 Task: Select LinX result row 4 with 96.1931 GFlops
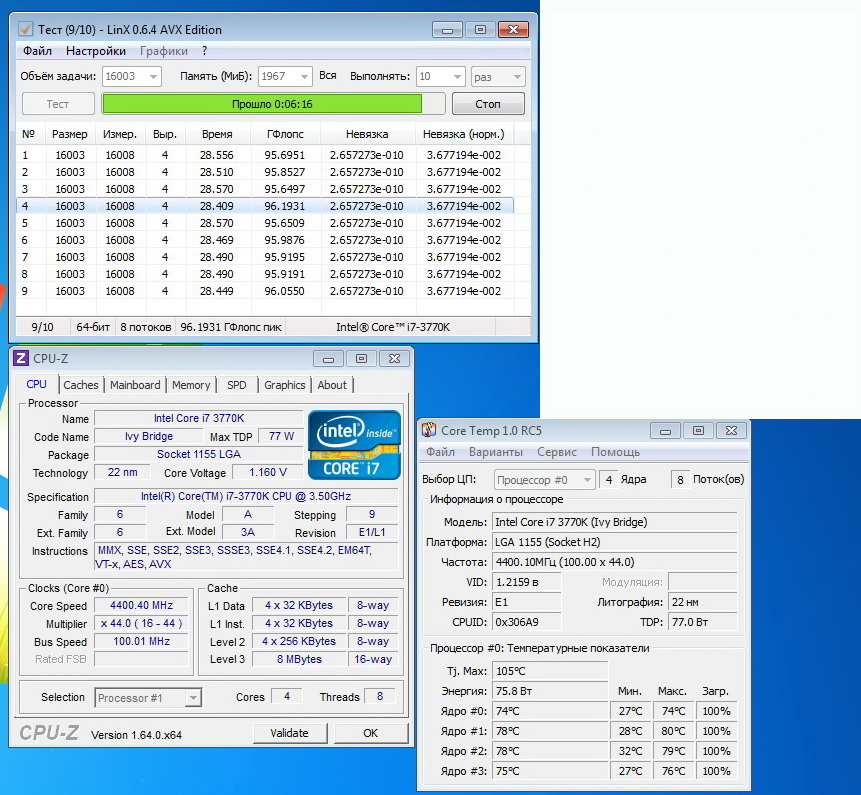click(x=265, y=206)
